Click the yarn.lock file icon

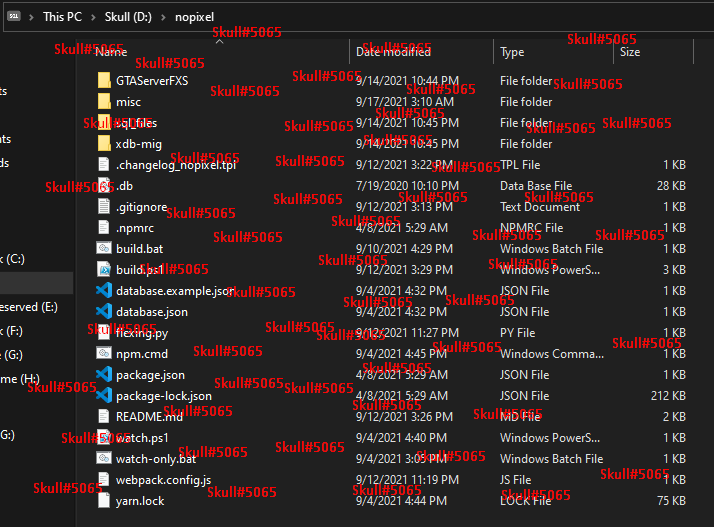click(104, 500)
